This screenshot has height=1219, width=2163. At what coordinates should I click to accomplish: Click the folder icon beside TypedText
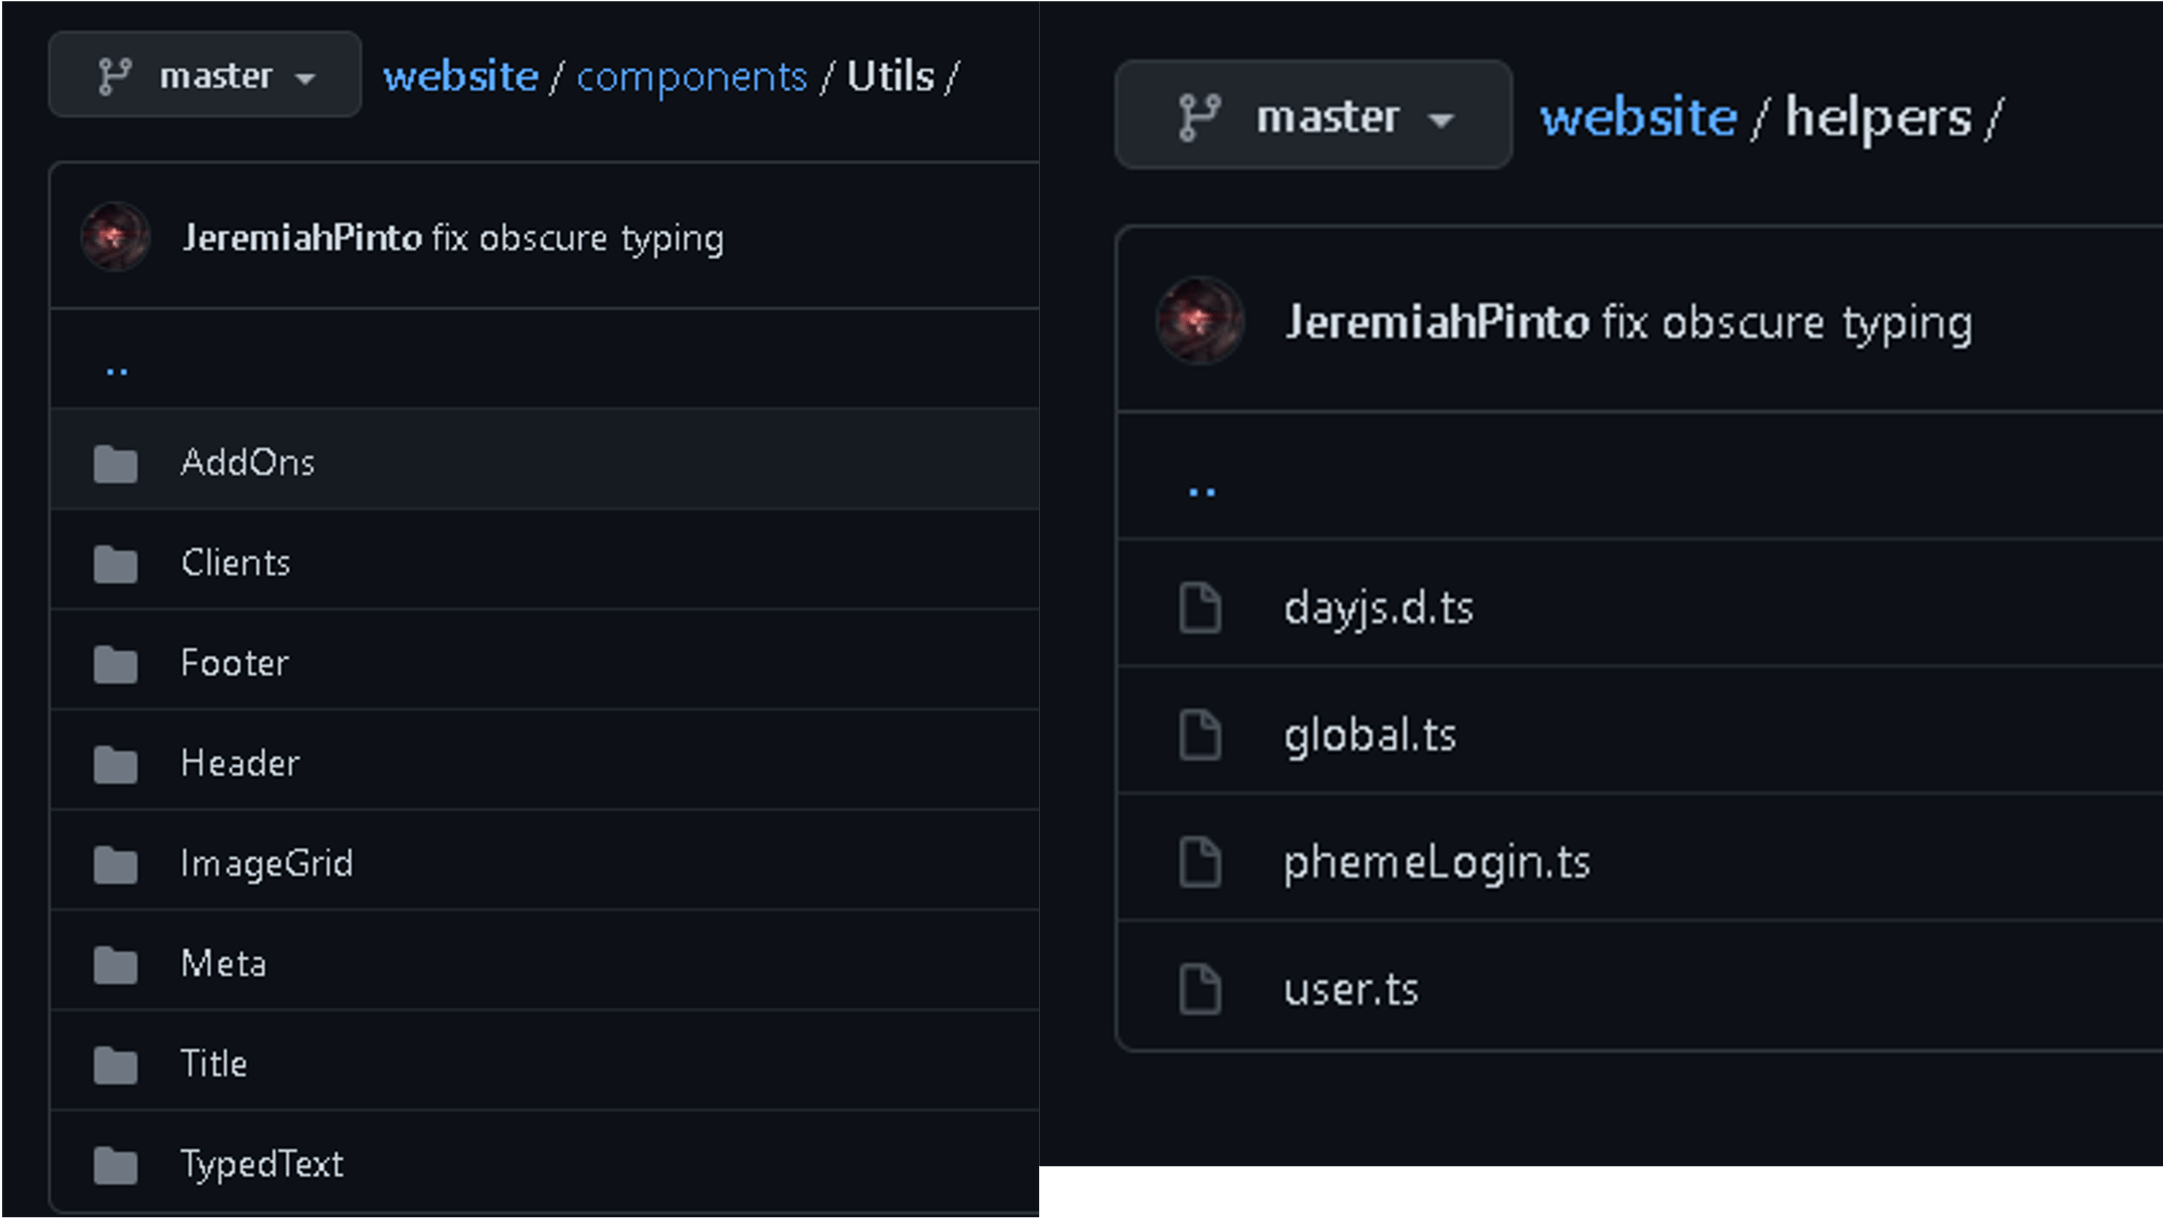click(x=114, y=1163)
